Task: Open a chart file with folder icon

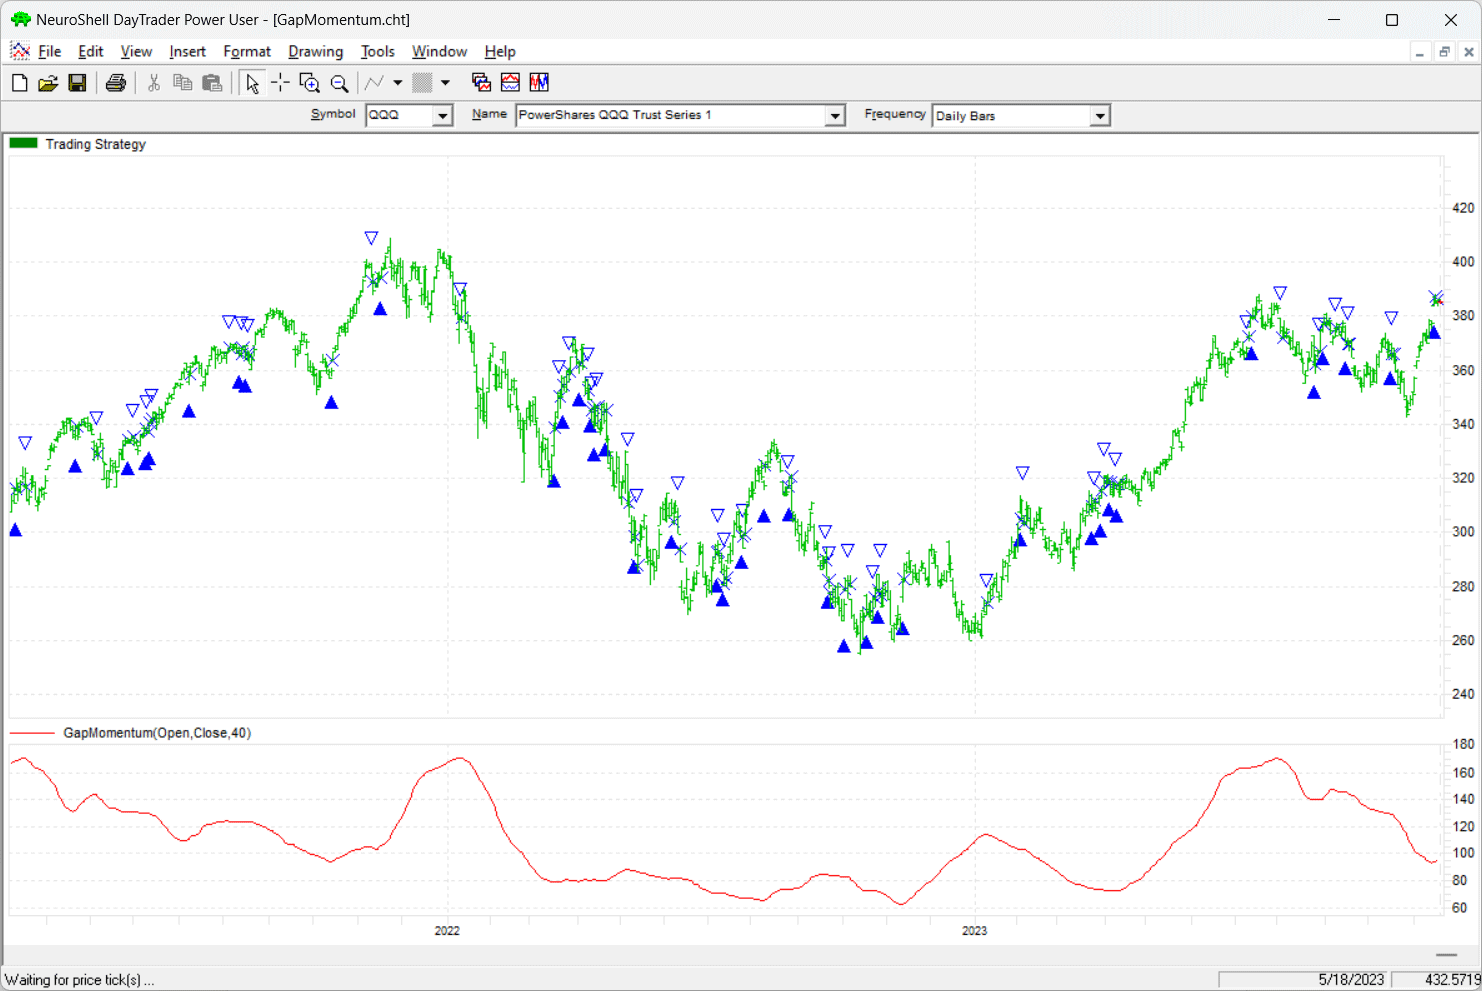Action: click(48, 83)
